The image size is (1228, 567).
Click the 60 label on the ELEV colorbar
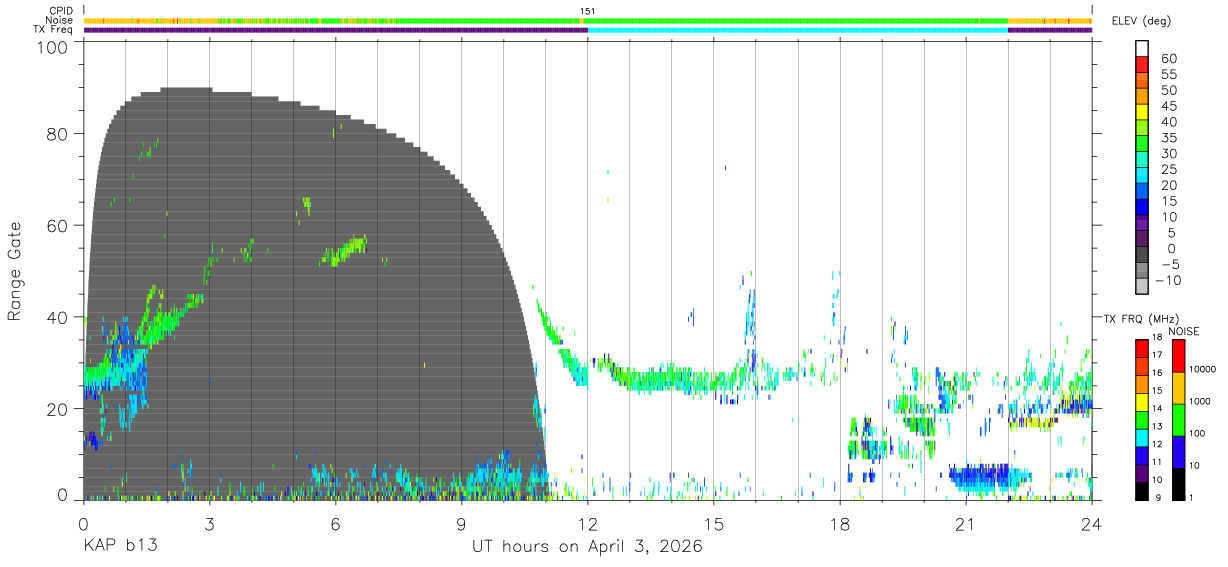click(1169, 58)
